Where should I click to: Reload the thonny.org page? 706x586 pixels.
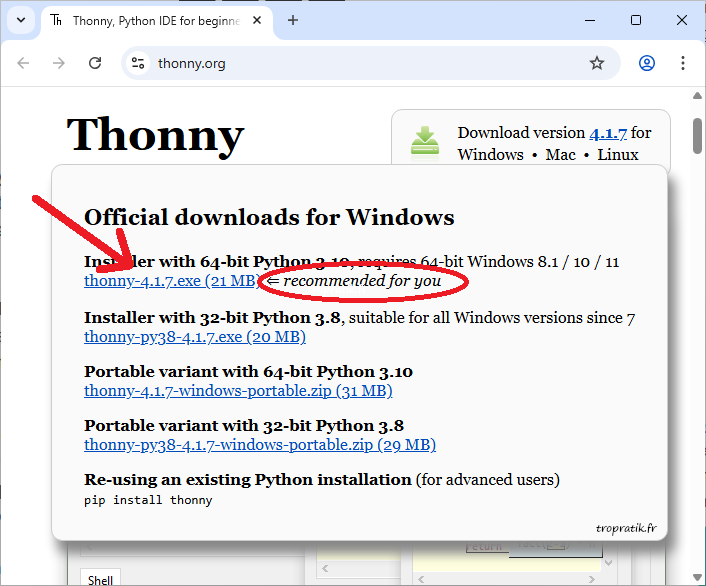pyautogui.click(x=95, y=63)
